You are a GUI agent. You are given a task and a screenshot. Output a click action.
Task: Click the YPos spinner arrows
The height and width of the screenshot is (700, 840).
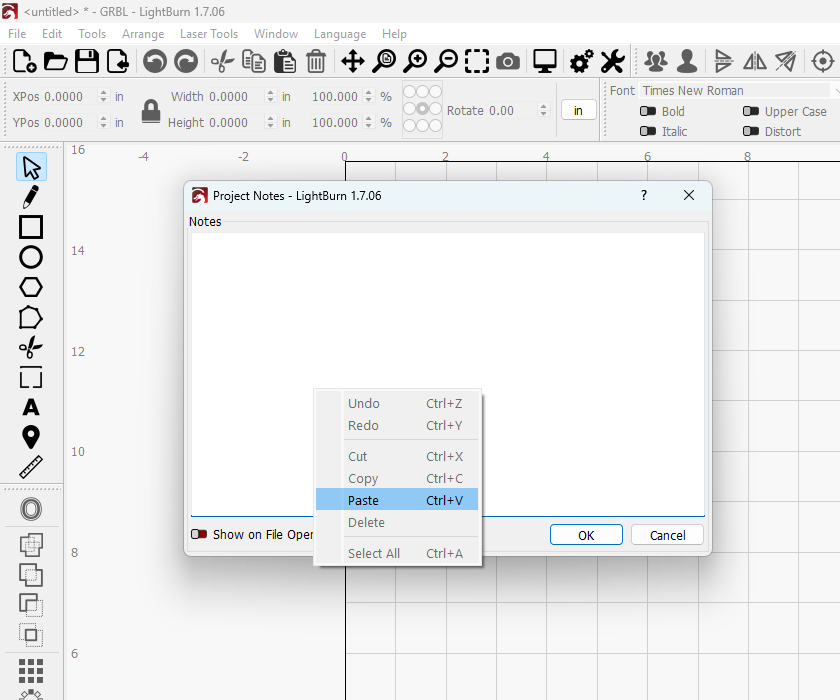[x=103, y=122]
